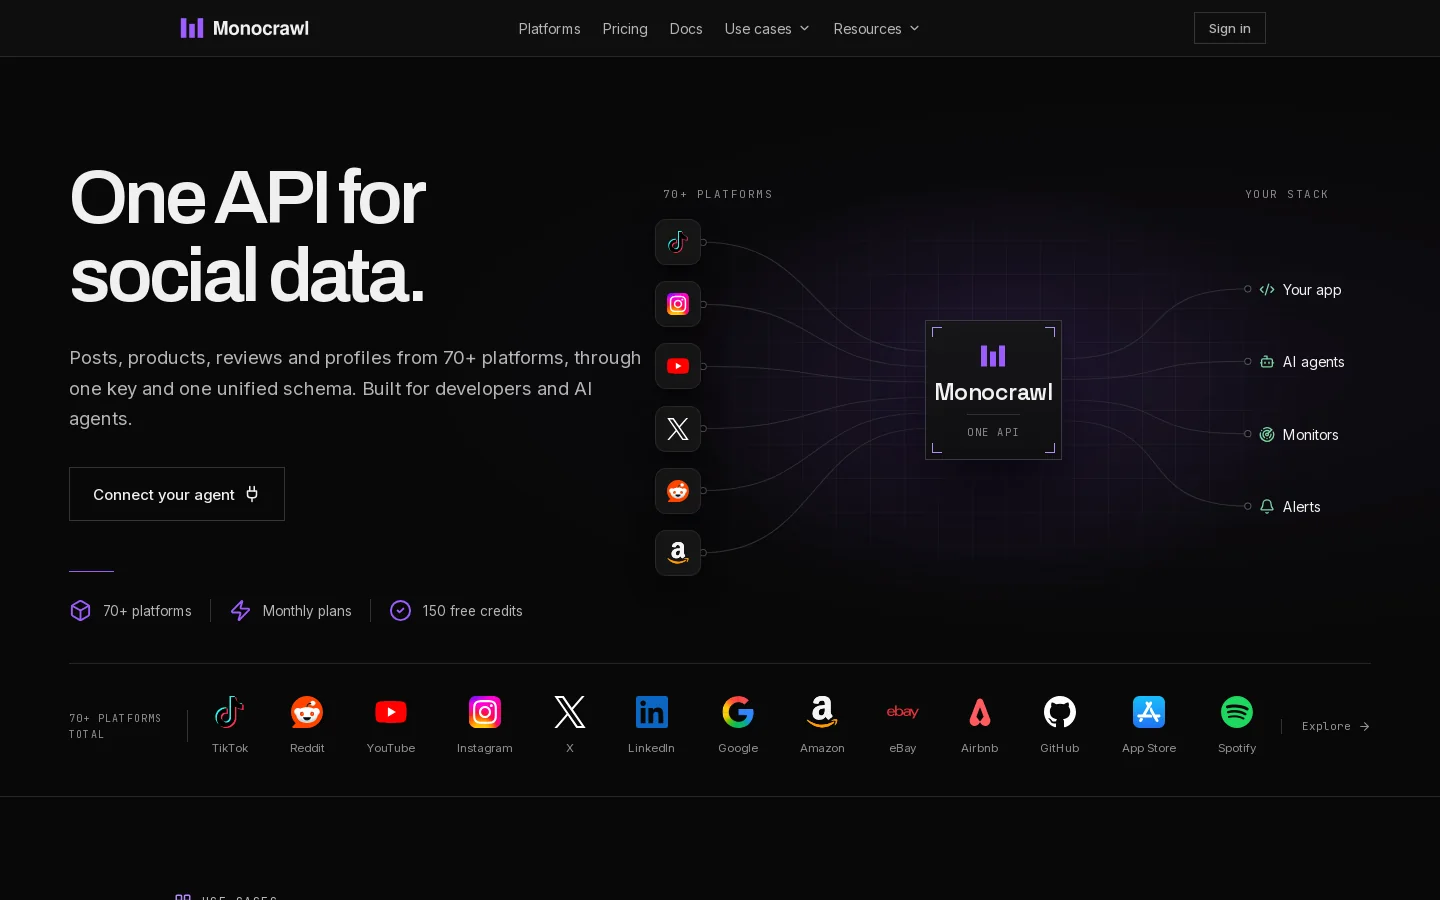The image size is (1440, 900).
Task: Click the Instagram icon in diagram
Action: tap(678, 304)
